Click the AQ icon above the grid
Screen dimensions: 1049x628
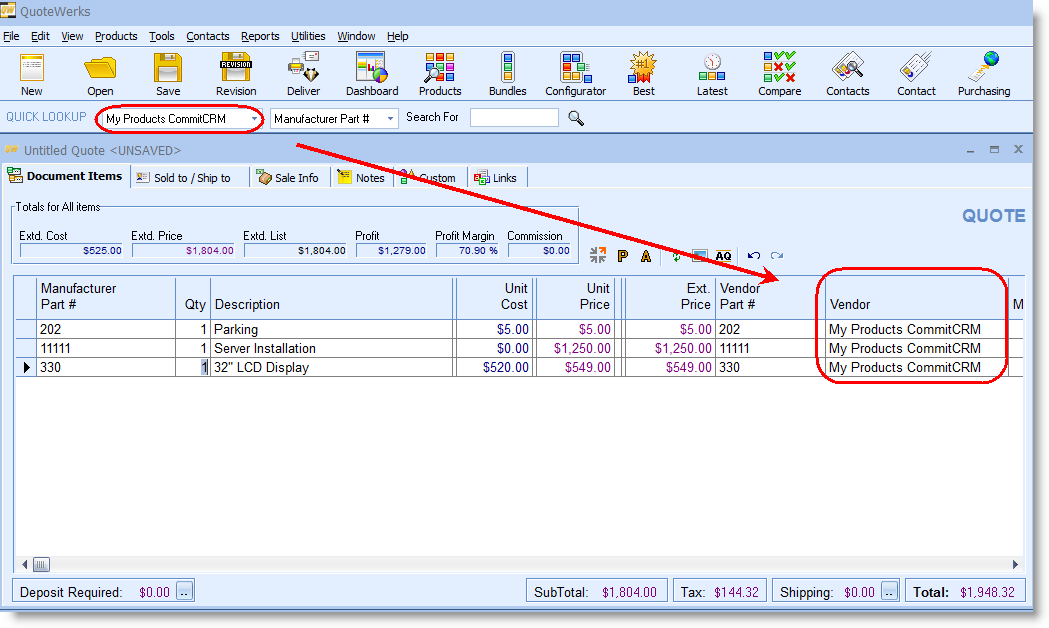point(723,256)
